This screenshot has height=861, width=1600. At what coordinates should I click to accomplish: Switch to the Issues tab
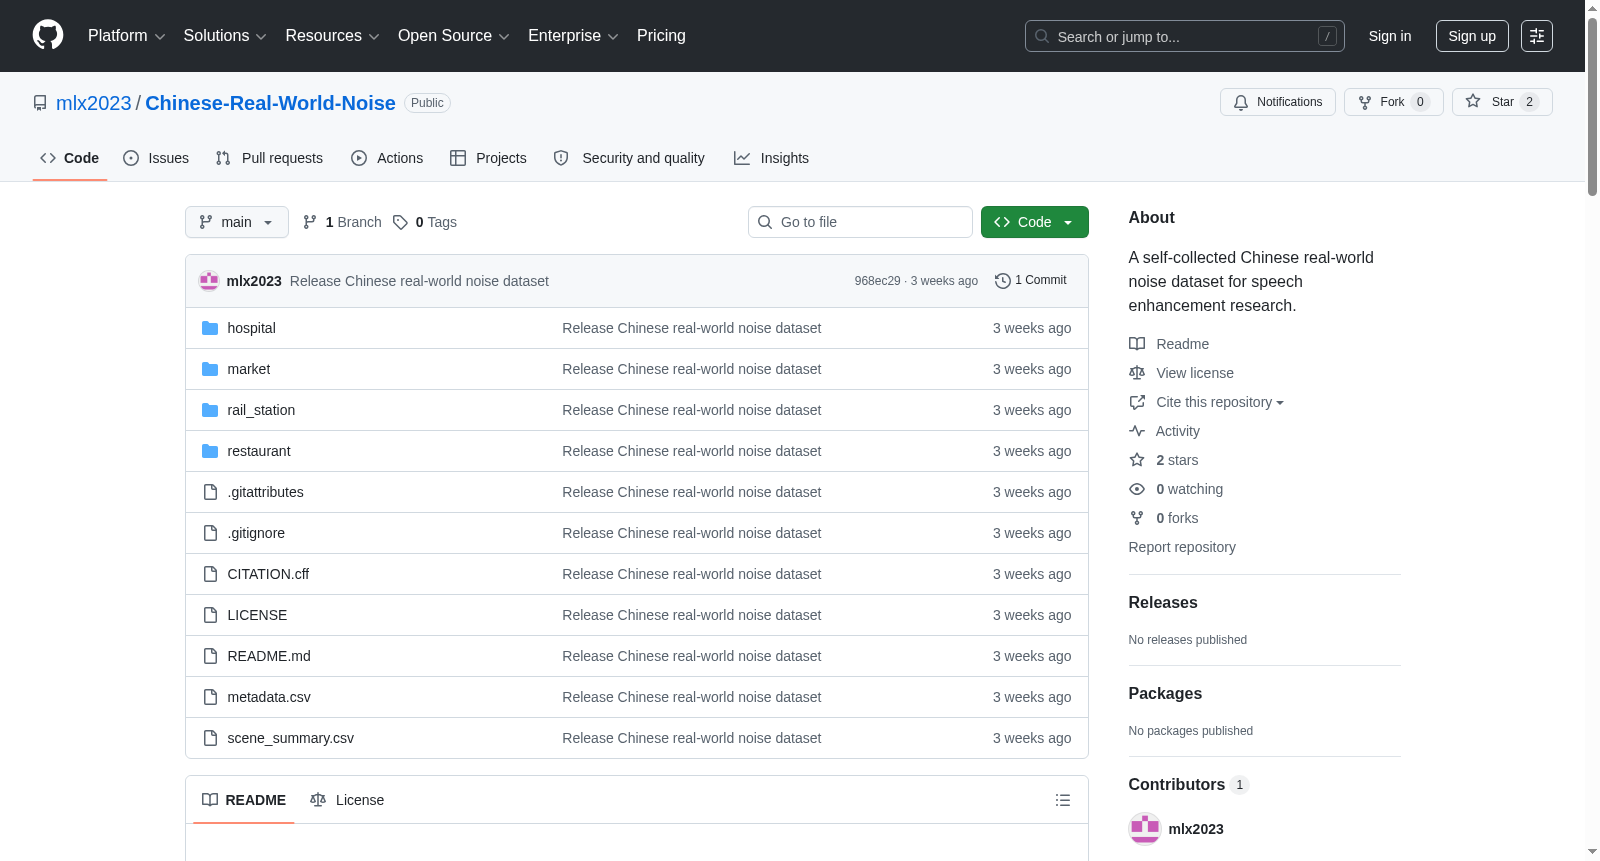156,158
